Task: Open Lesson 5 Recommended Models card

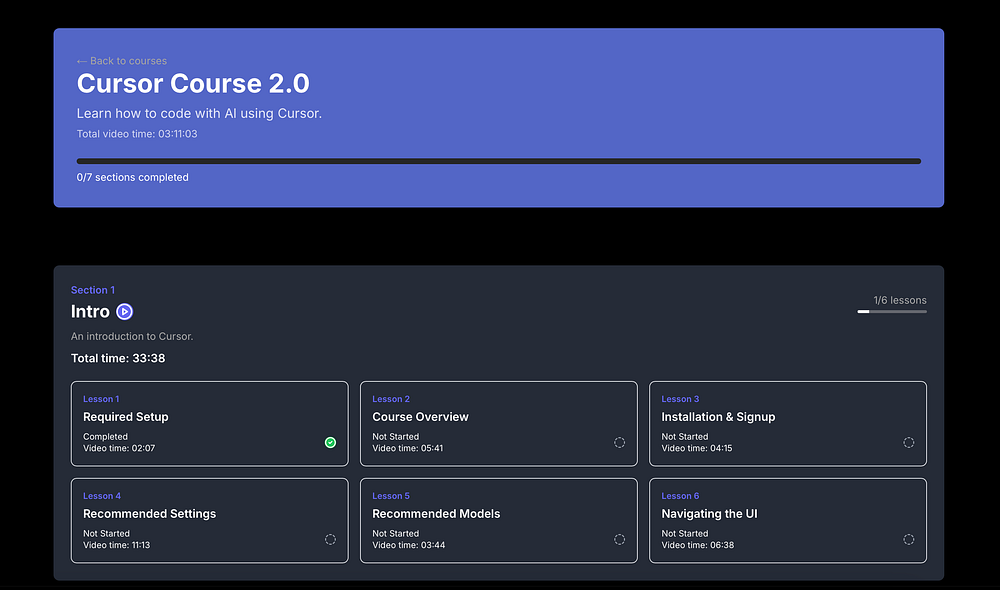Action: pos(499,520)
